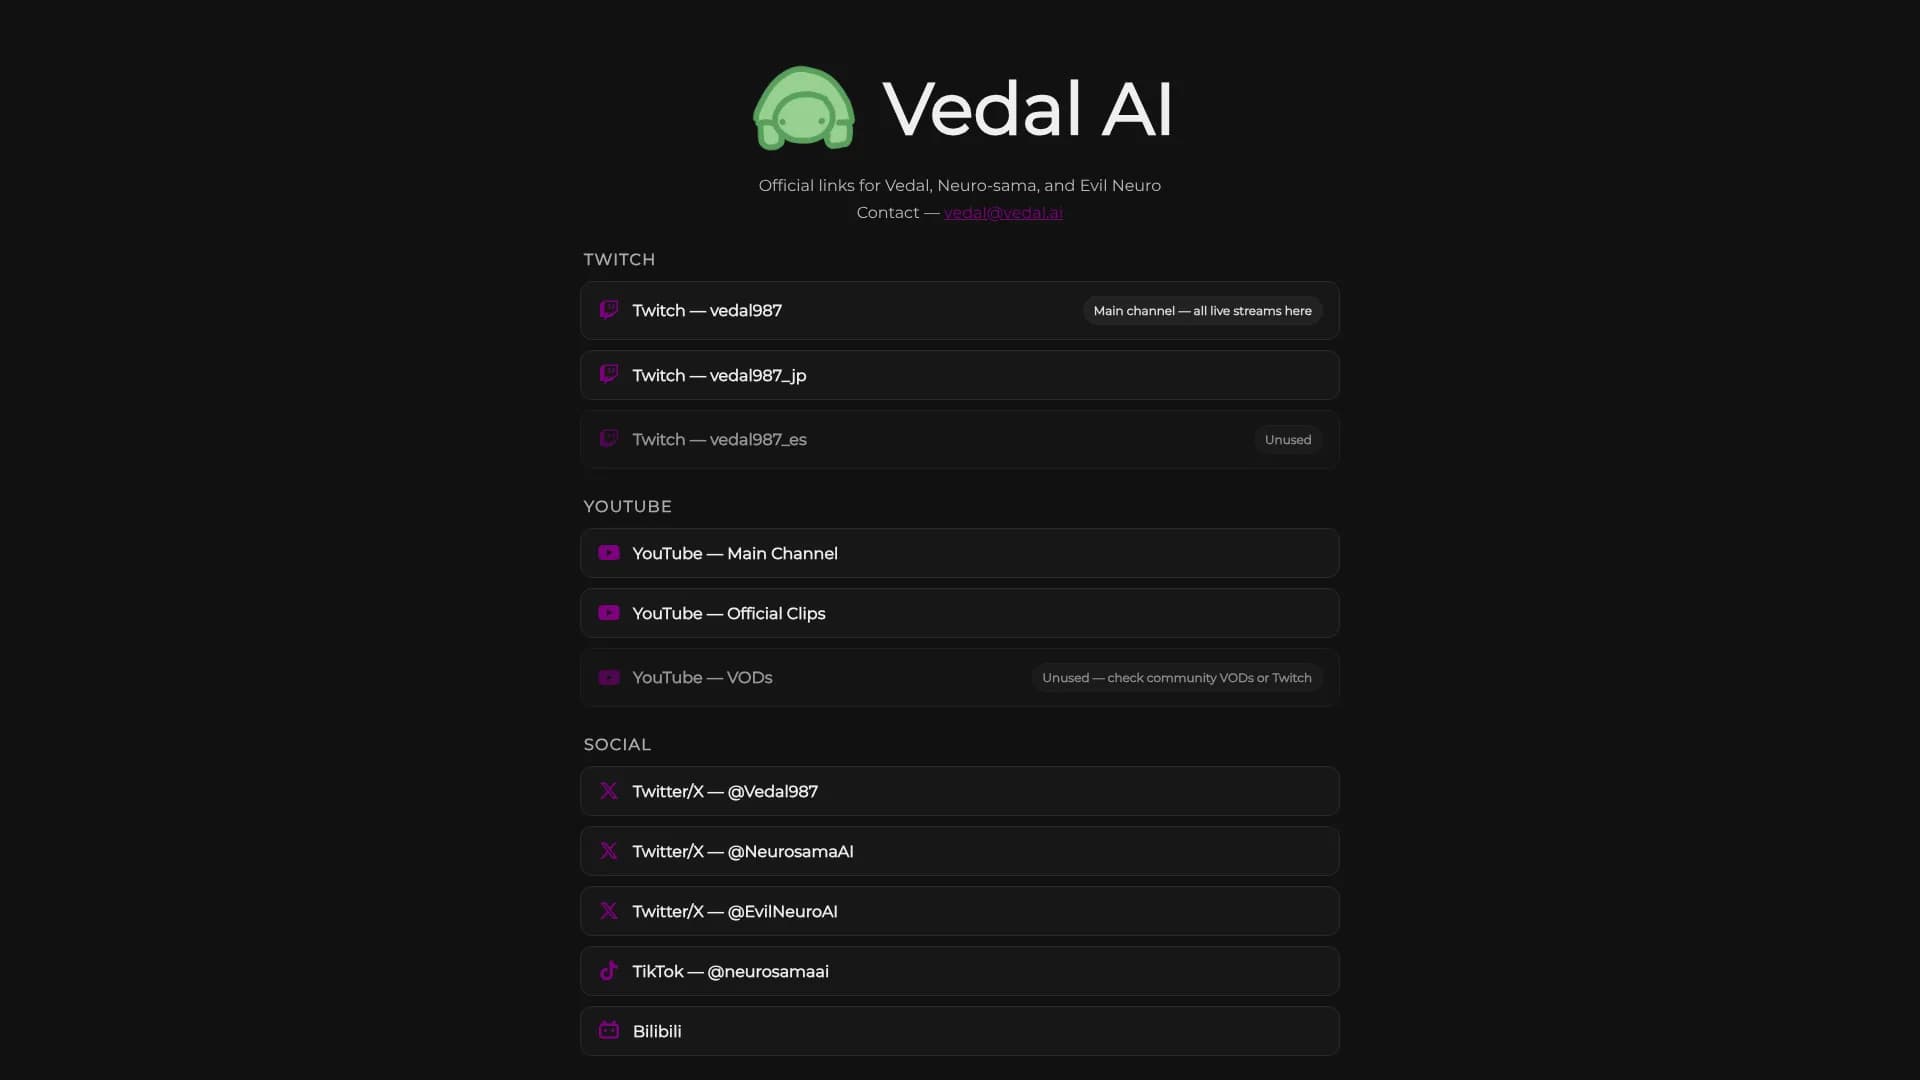This screenshot has height=1080, width=1920.
Task: Open the Bilibili link
Action: 657,1032
